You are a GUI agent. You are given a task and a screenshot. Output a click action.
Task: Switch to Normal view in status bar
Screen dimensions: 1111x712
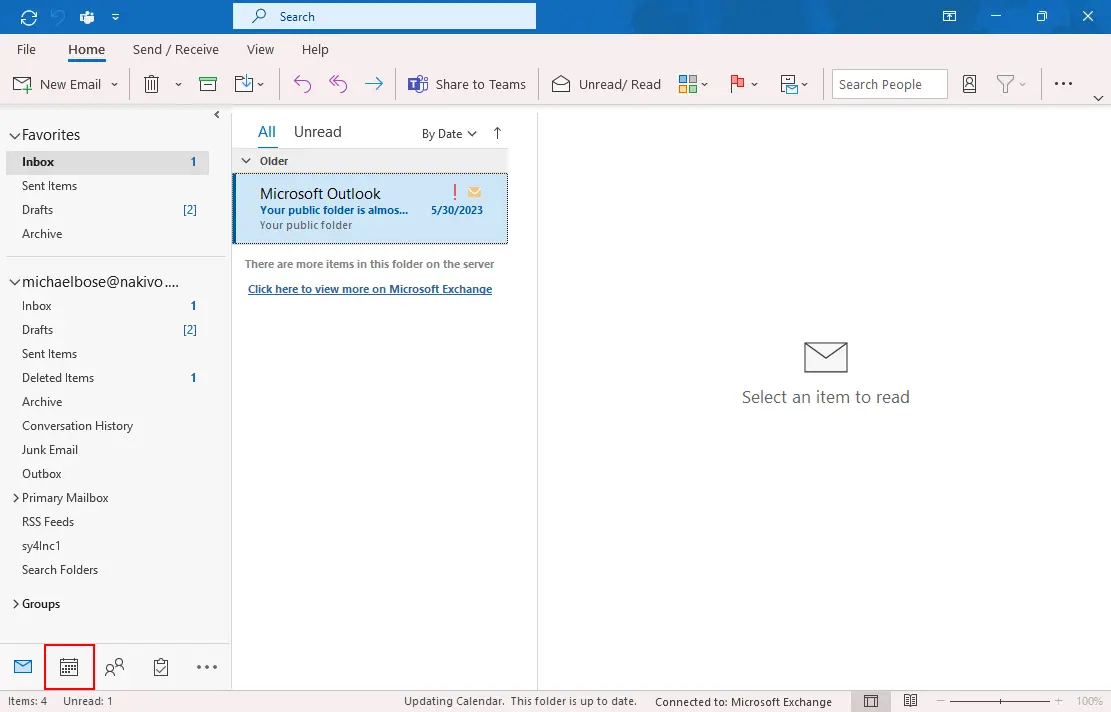[x=871, y=701]
